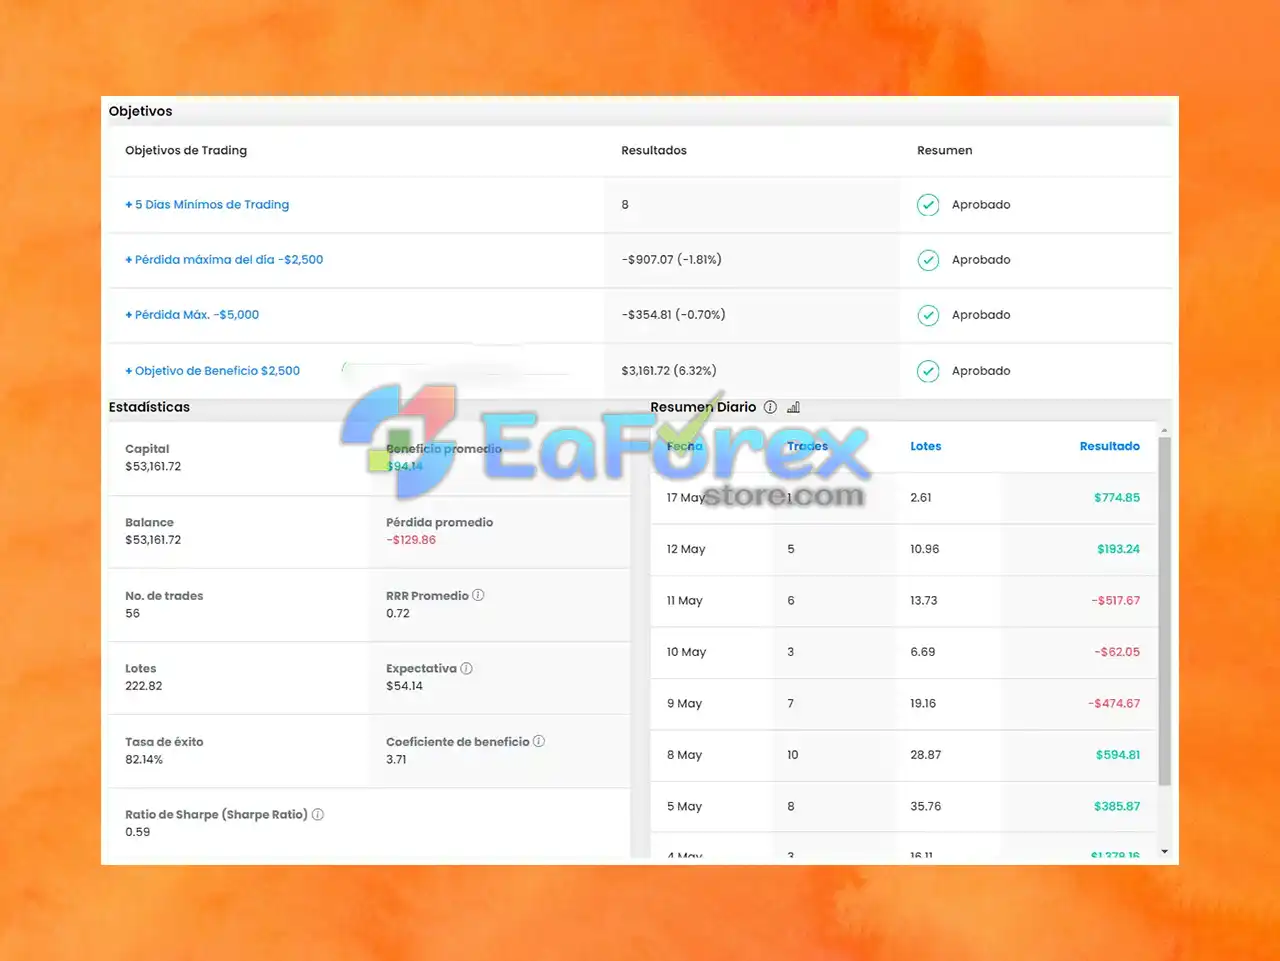Screen dimensions: 1280x961
Task: Expand Pérdida máxima del día -$2,500 row
Action: (224, 259)
